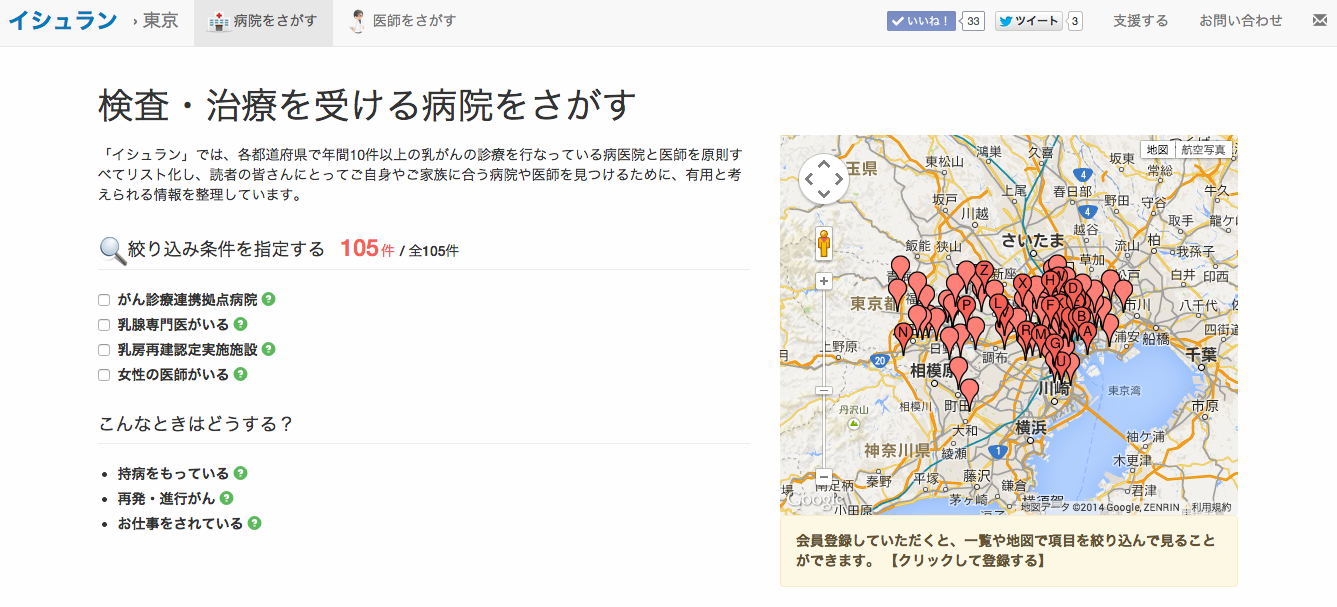Switch map to 航空写真 view

point(1203,150)
